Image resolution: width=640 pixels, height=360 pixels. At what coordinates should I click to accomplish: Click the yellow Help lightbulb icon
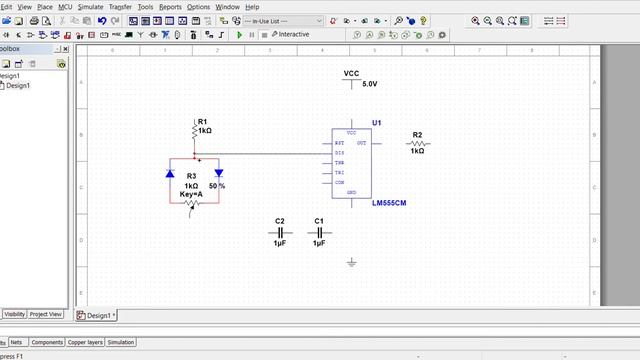click(x=423, y=21)
